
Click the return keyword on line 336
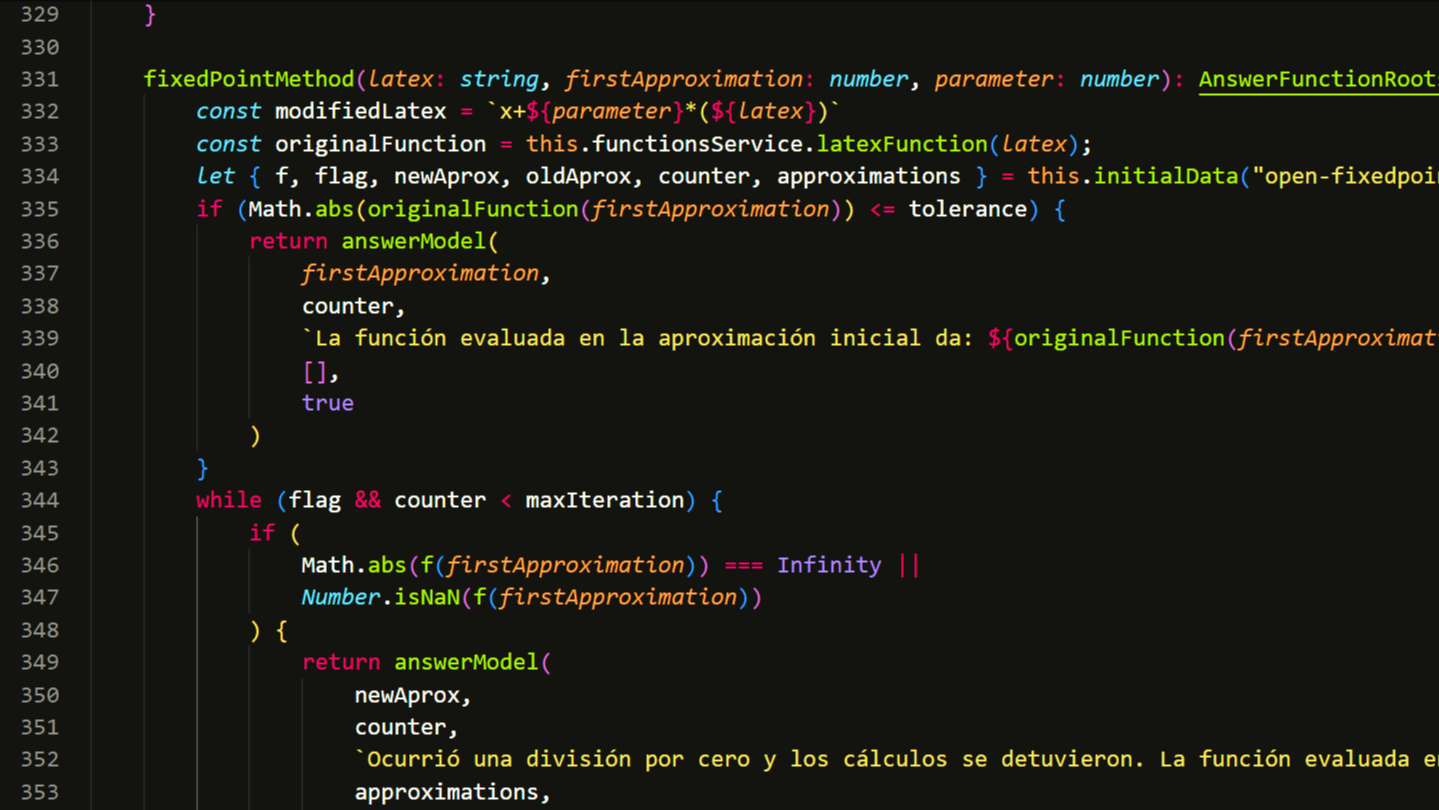coord(288,241)
